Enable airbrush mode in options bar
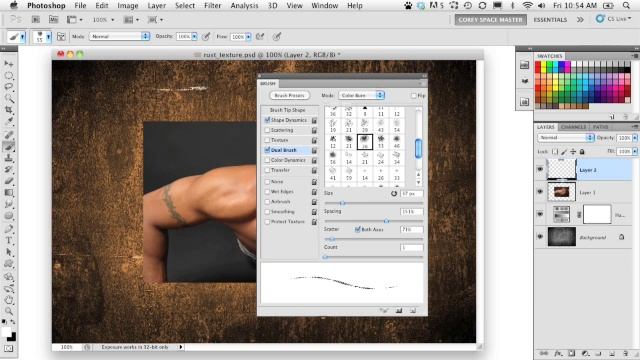This screenshot has height=360, width=640. 260,37
